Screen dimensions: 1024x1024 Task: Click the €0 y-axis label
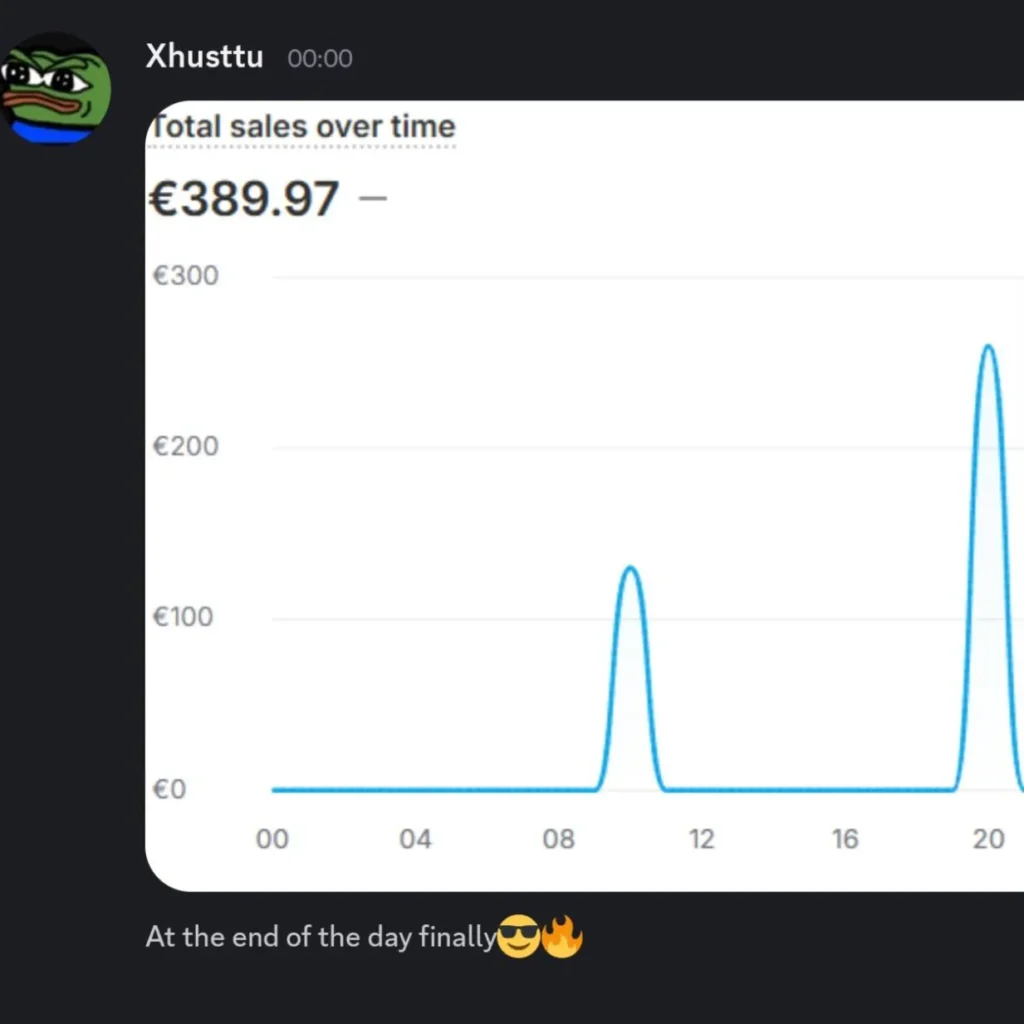point(169,790)
